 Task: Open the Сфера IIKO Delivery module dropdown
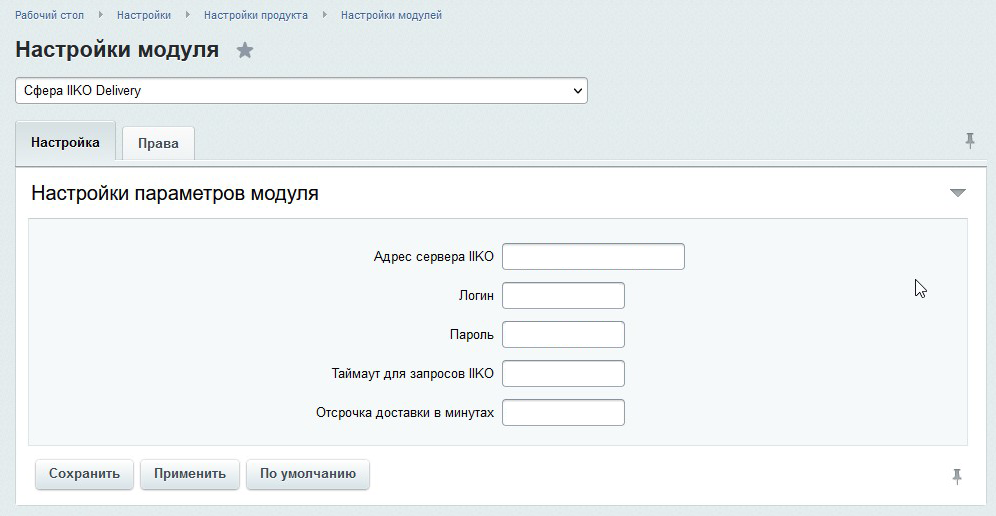(301, 90)
